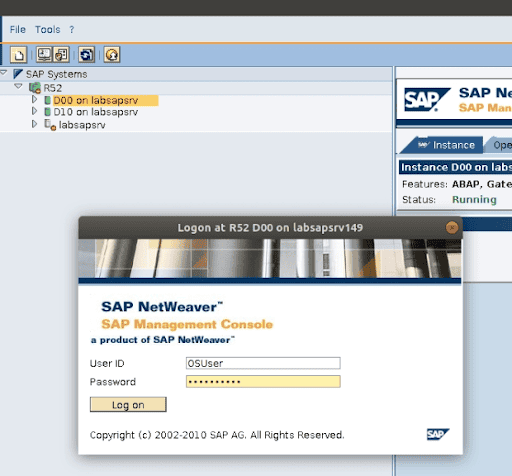Open the File menu

(x=18, y=30)
